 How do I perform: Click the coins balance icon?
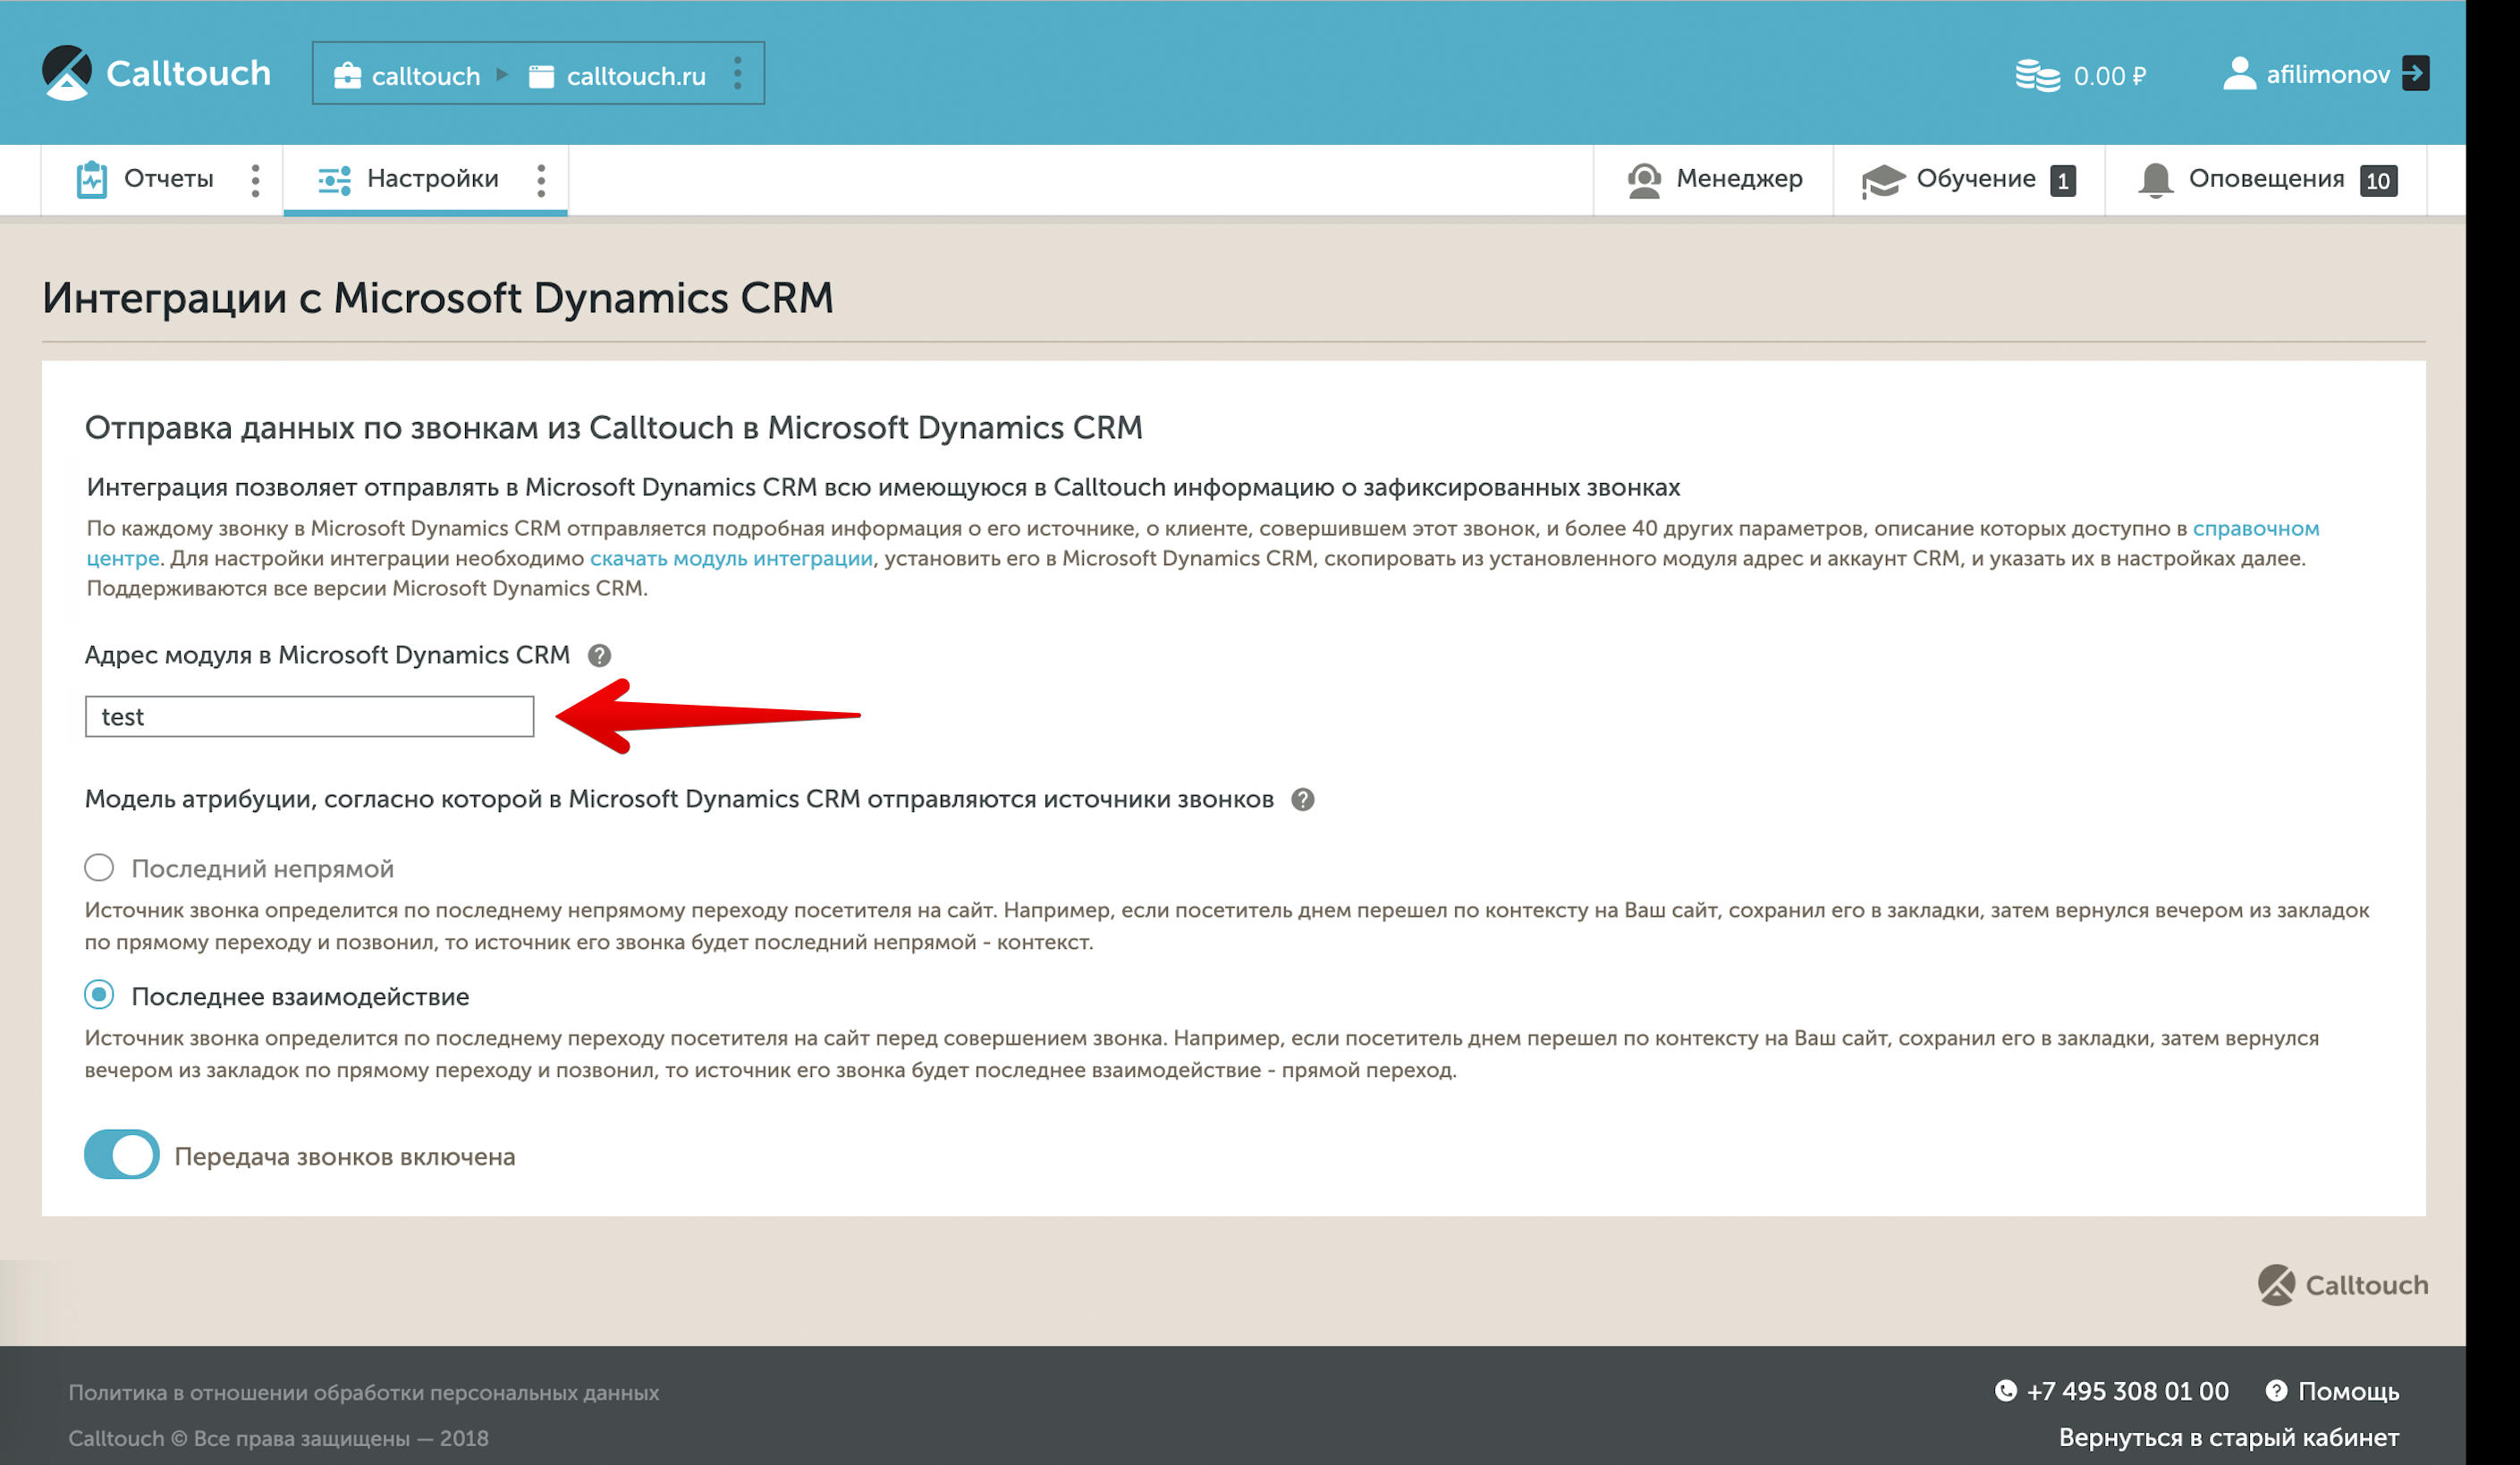click(x=2037, y=76)
